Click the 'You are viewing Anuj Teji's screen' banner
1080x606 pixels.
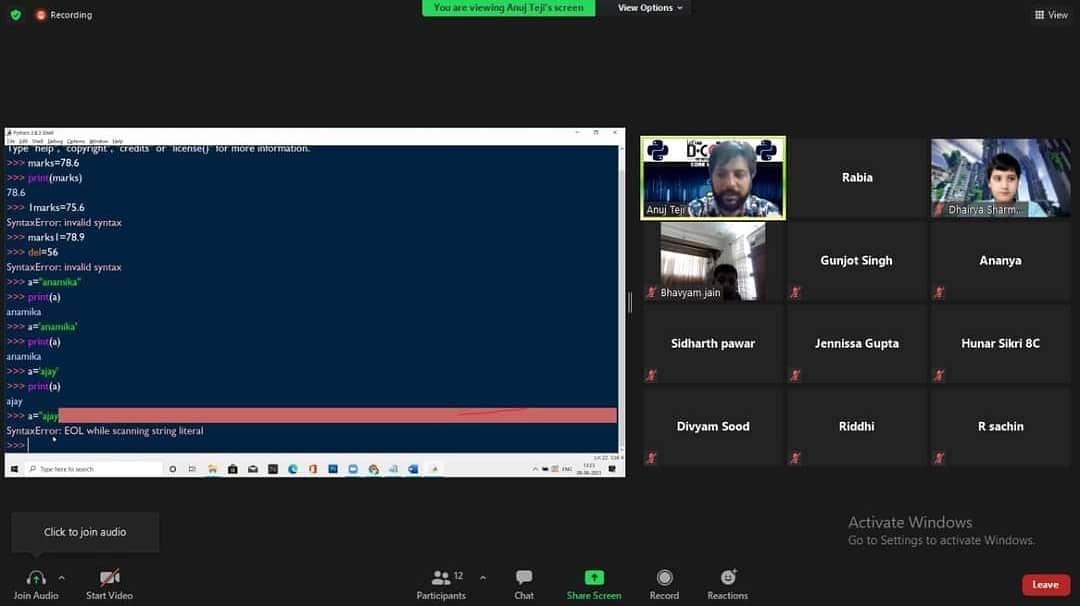[x=508, y=8]
